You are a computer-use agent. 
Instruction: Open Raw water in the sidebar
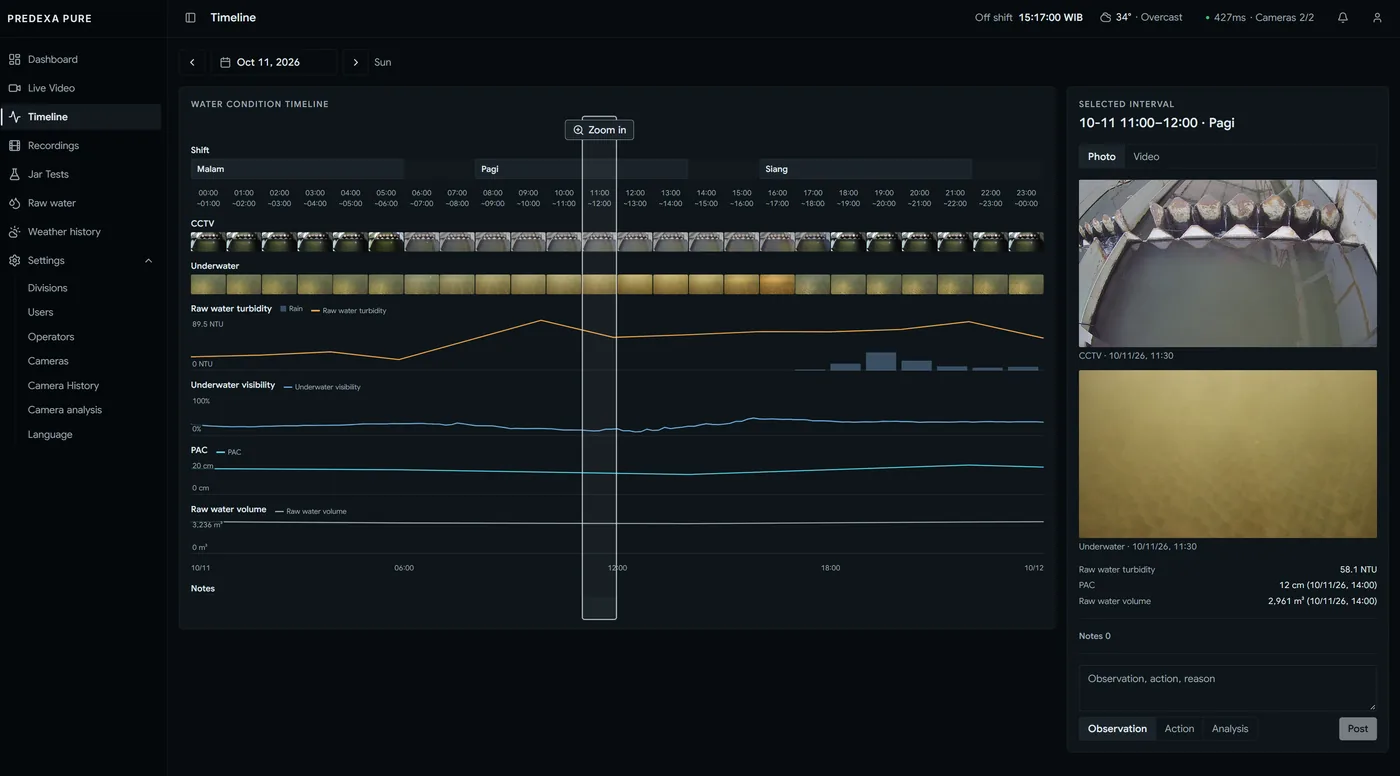81,203
